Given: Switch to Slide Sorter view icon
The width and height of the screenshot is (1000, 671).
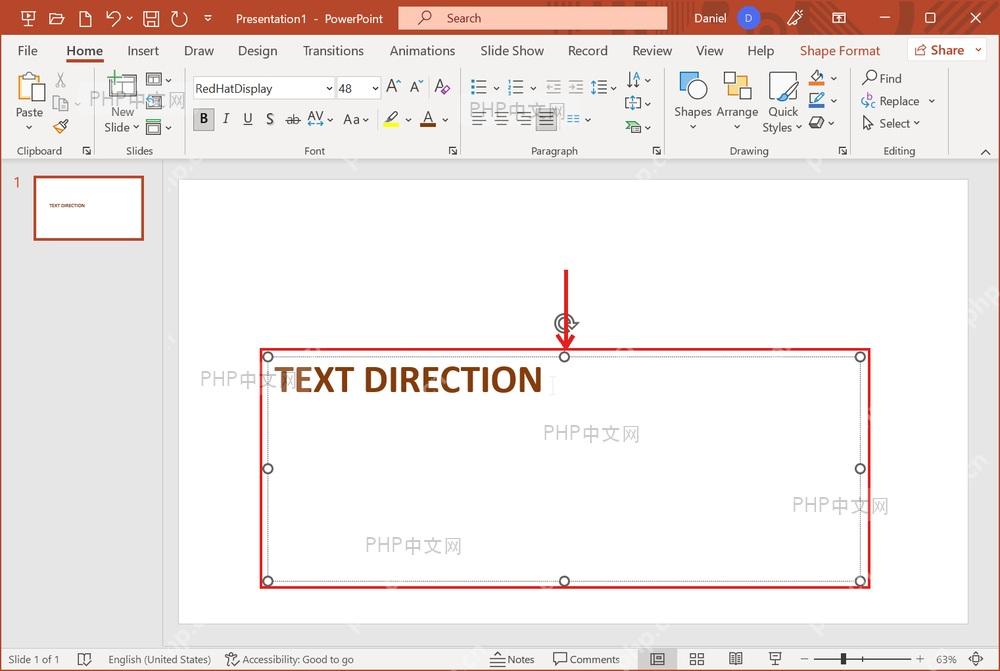Looking at the screenshot, I should pyautogui.click(x=697, y=659).
